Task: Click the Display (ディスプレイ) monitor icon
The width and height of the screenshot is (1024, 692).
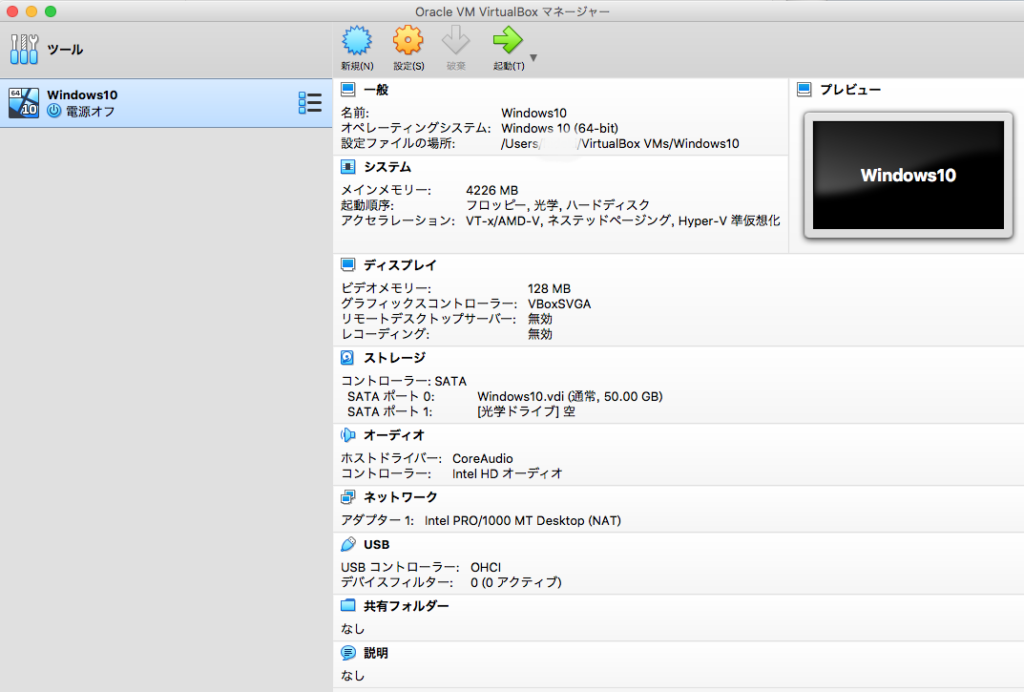Action: click(348, 265)
